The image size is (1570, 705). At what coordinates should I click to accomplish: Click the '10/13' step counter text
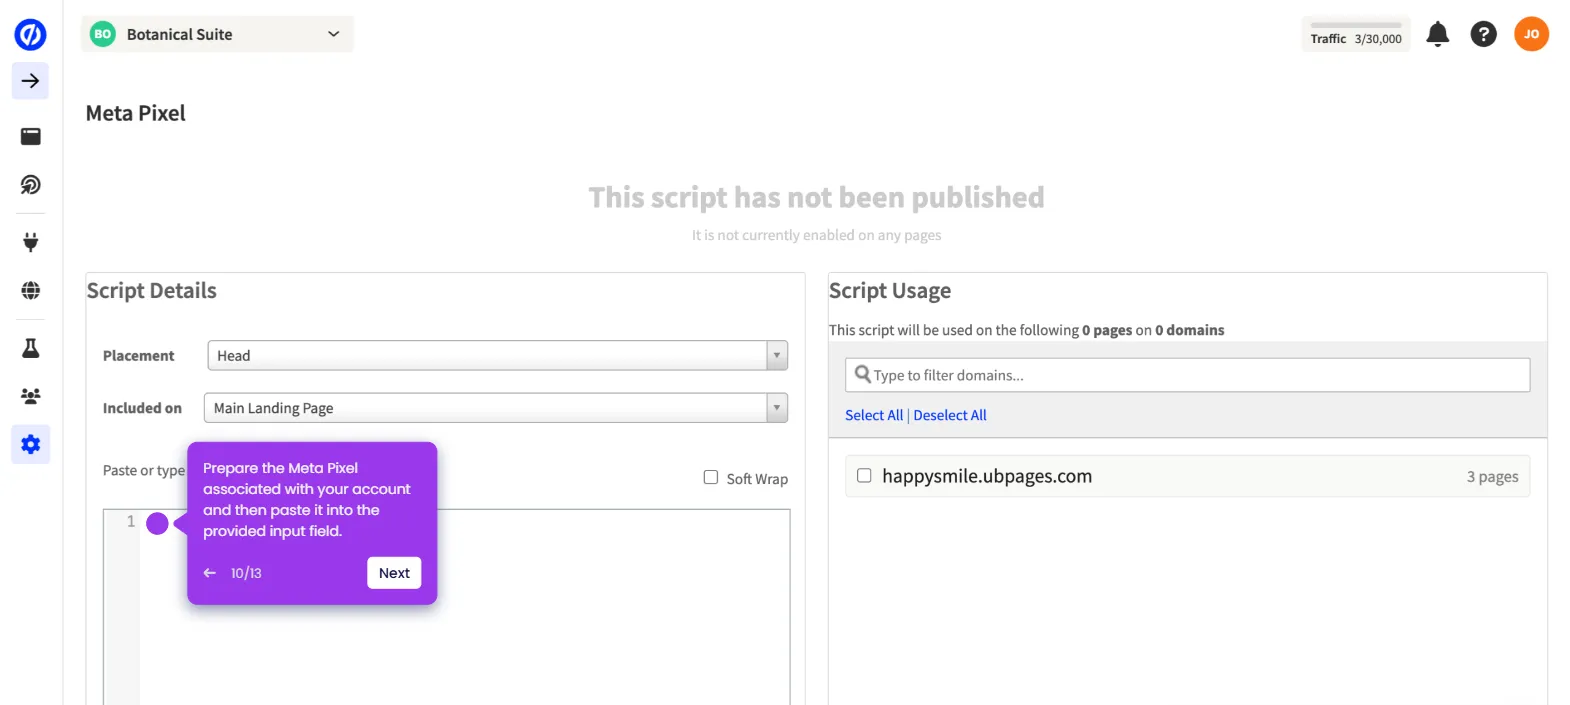pos(246,573)
